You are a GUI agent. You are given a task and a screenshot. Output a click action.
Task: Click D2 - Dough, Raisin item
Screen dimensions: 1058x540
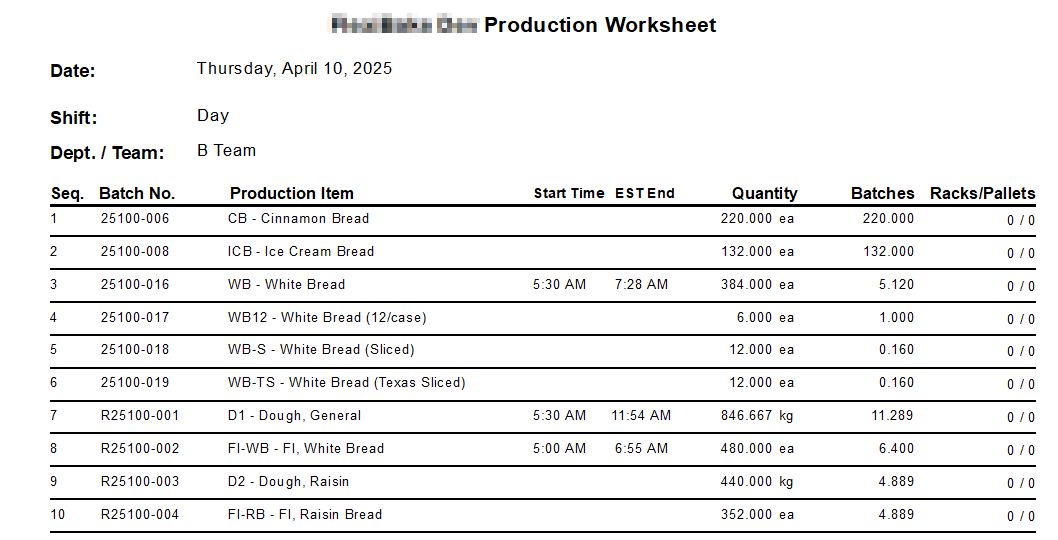289,482
